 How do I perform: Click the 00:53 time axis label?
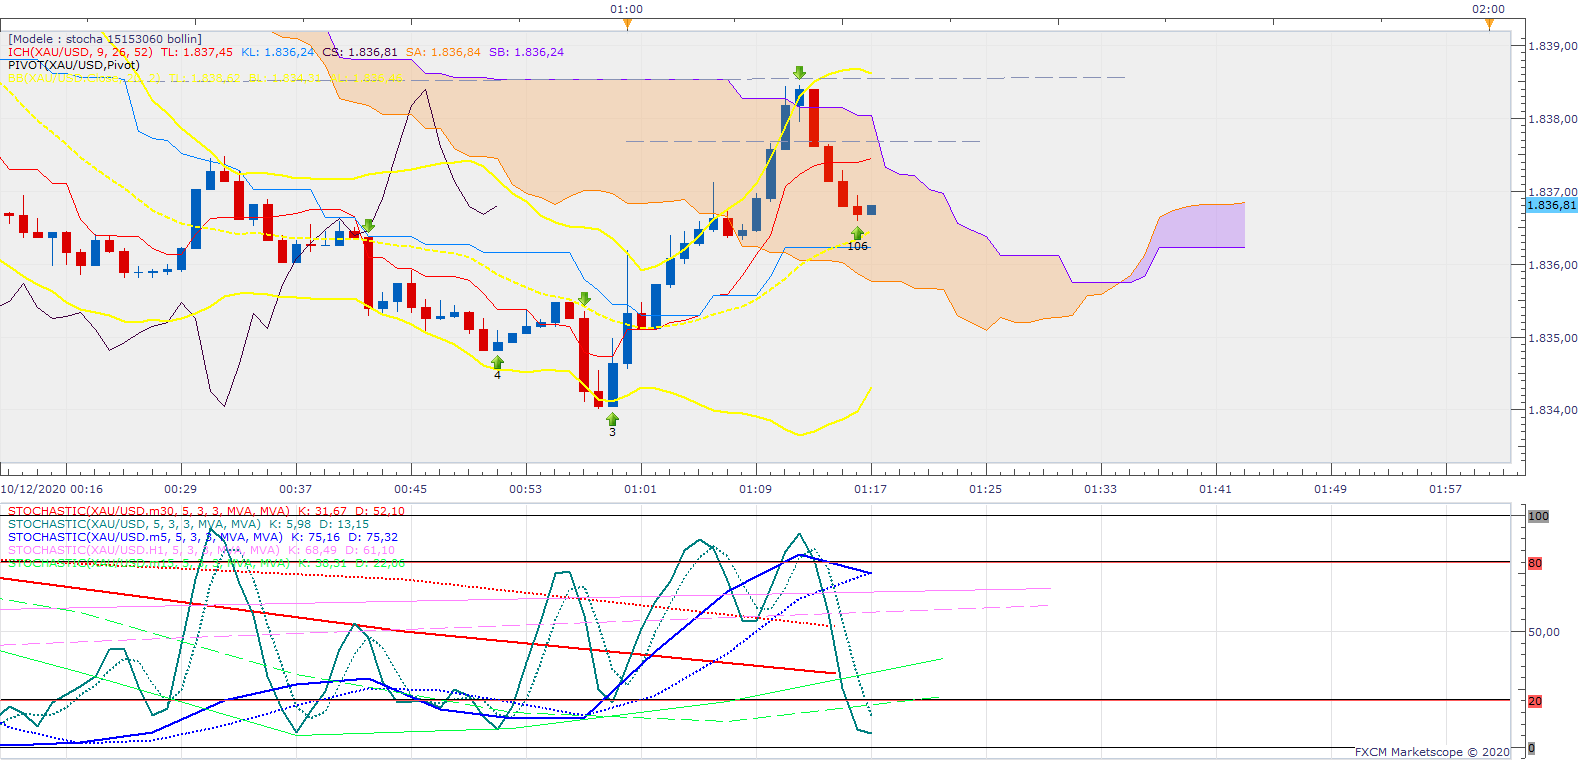pos(526,489)
